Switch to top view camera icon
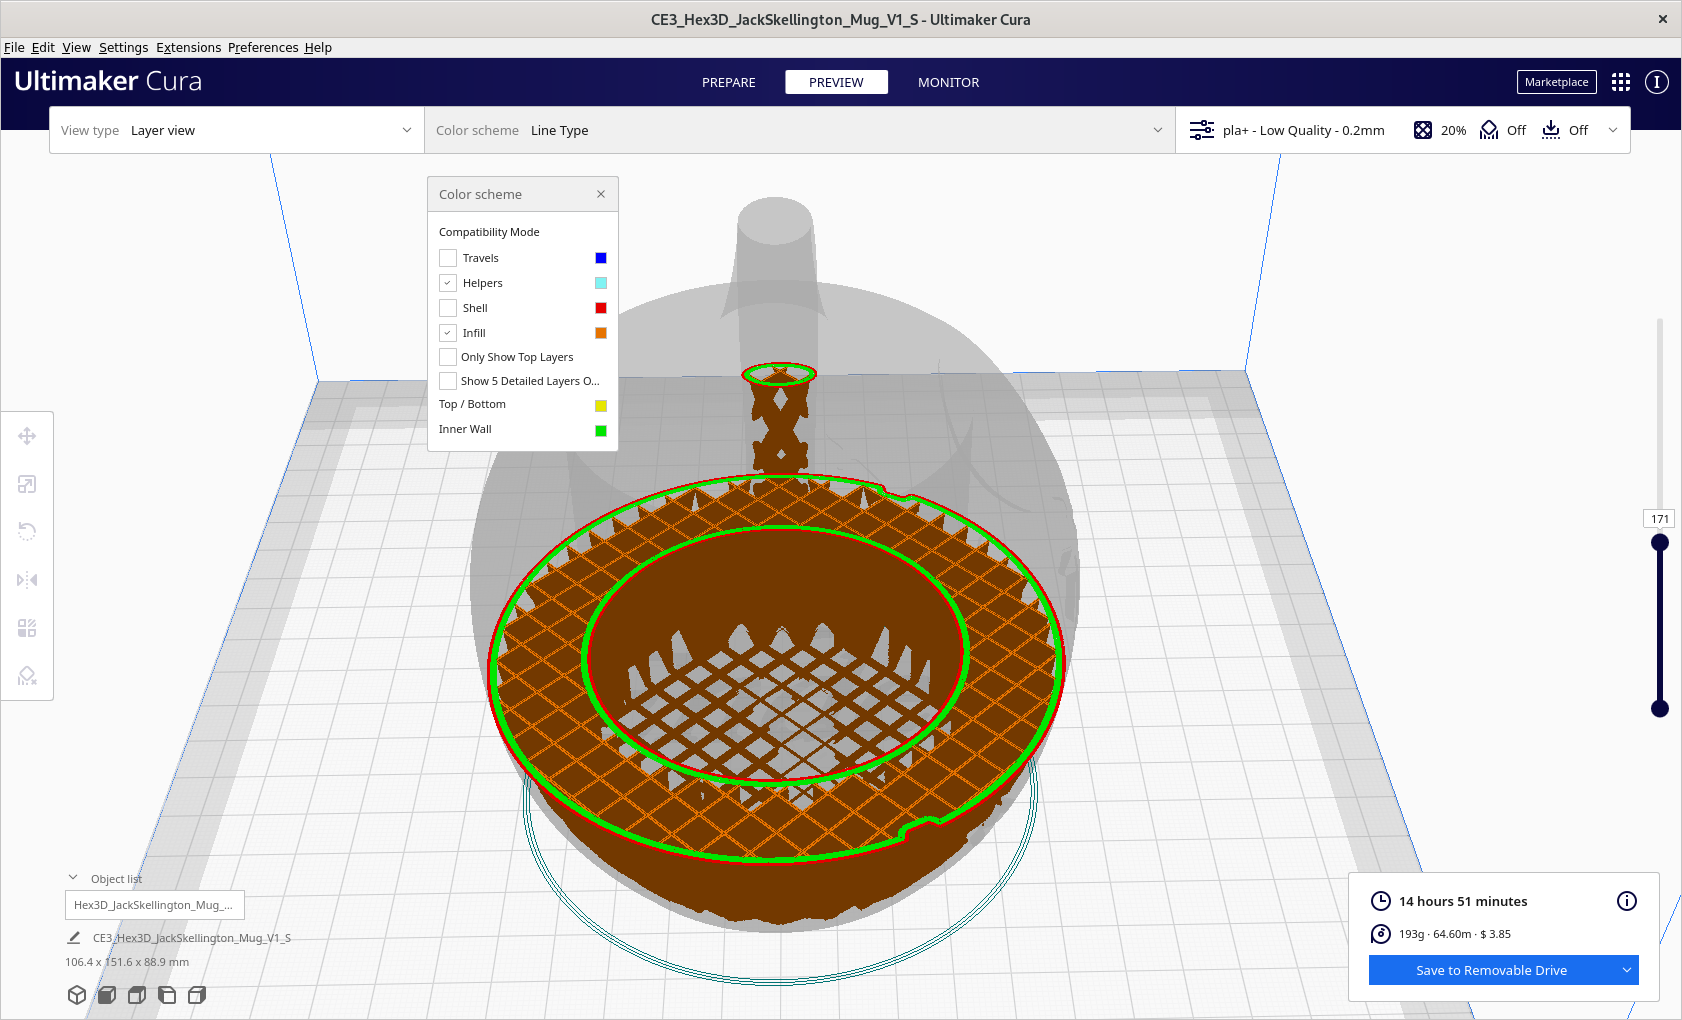This screenshot has height=1020, width=1682. [137, 995]
